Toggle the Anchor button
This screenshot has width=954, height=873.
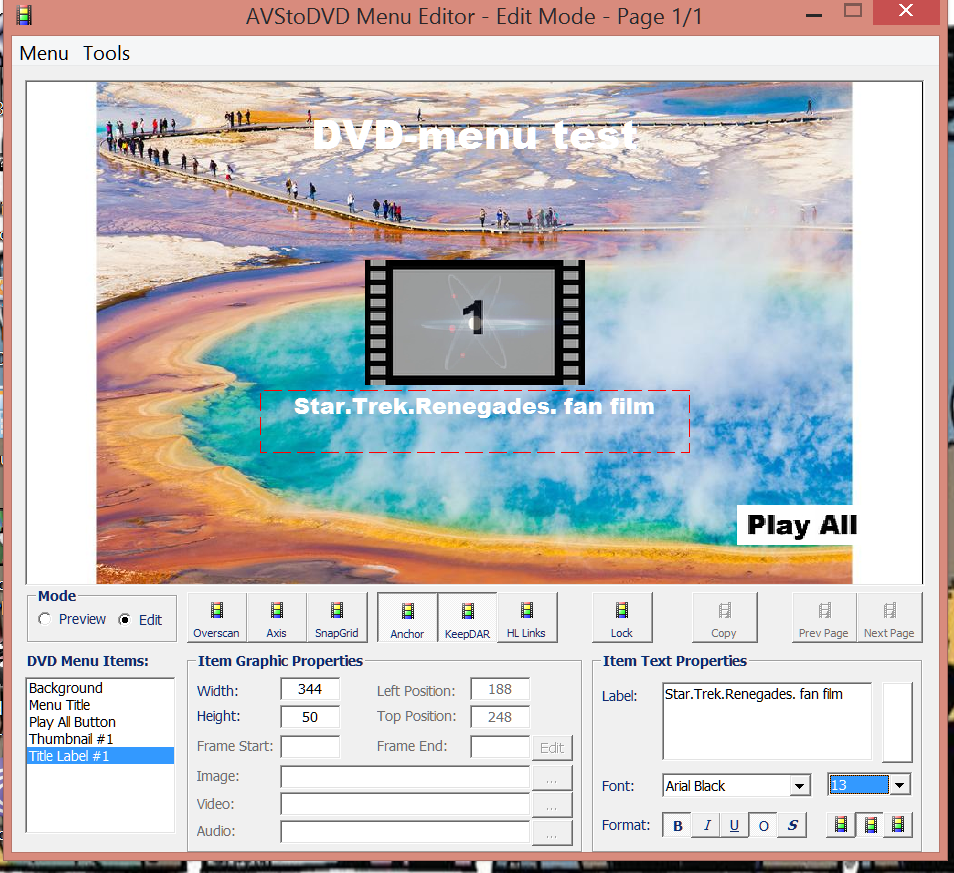pos(407,617)
